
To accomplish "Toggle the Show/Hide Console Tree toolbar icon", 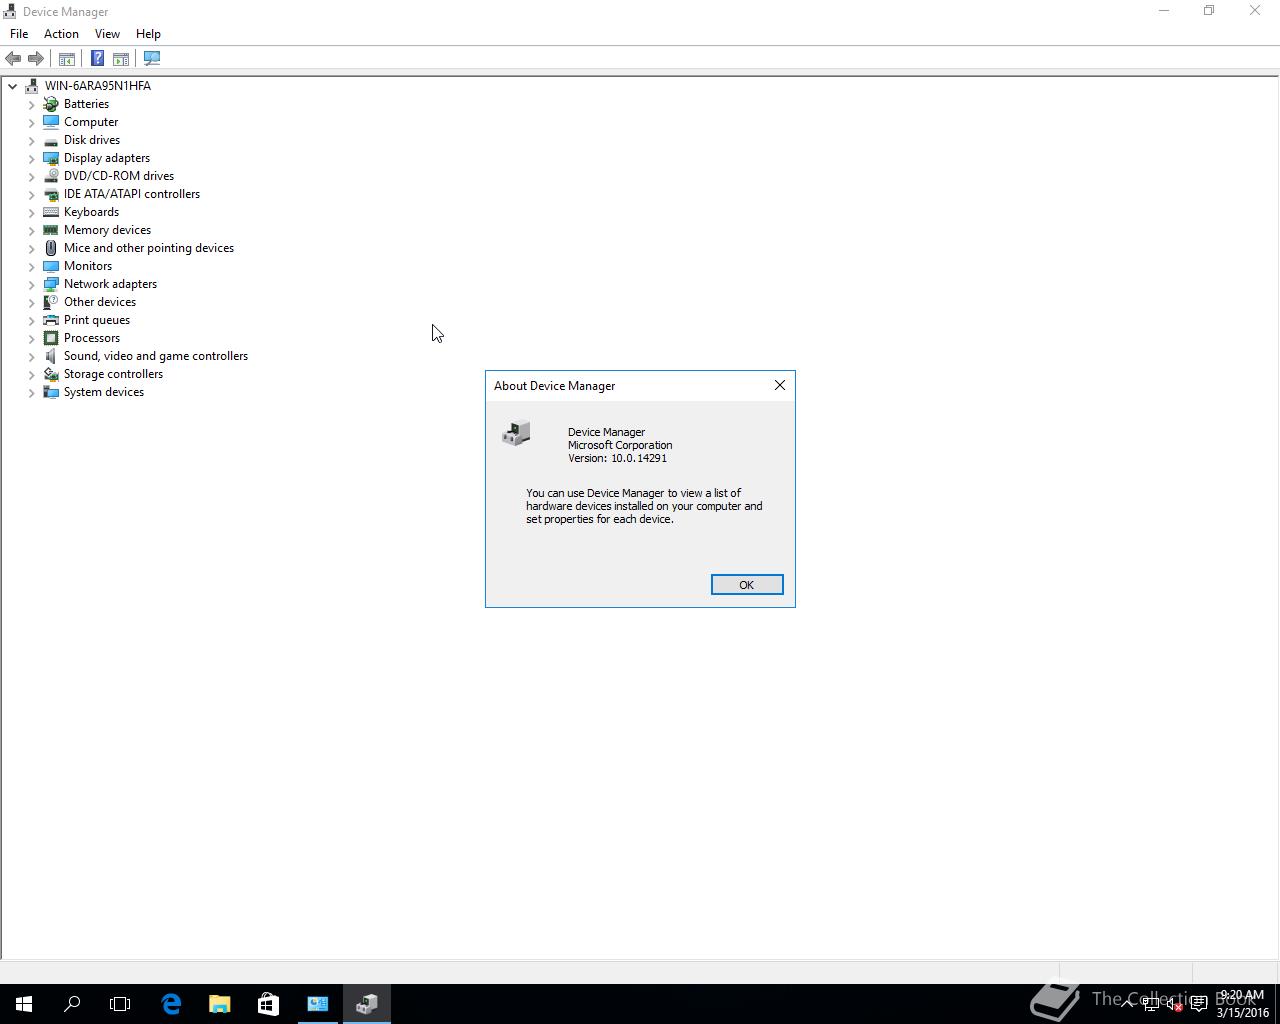I will pos(67,59).
